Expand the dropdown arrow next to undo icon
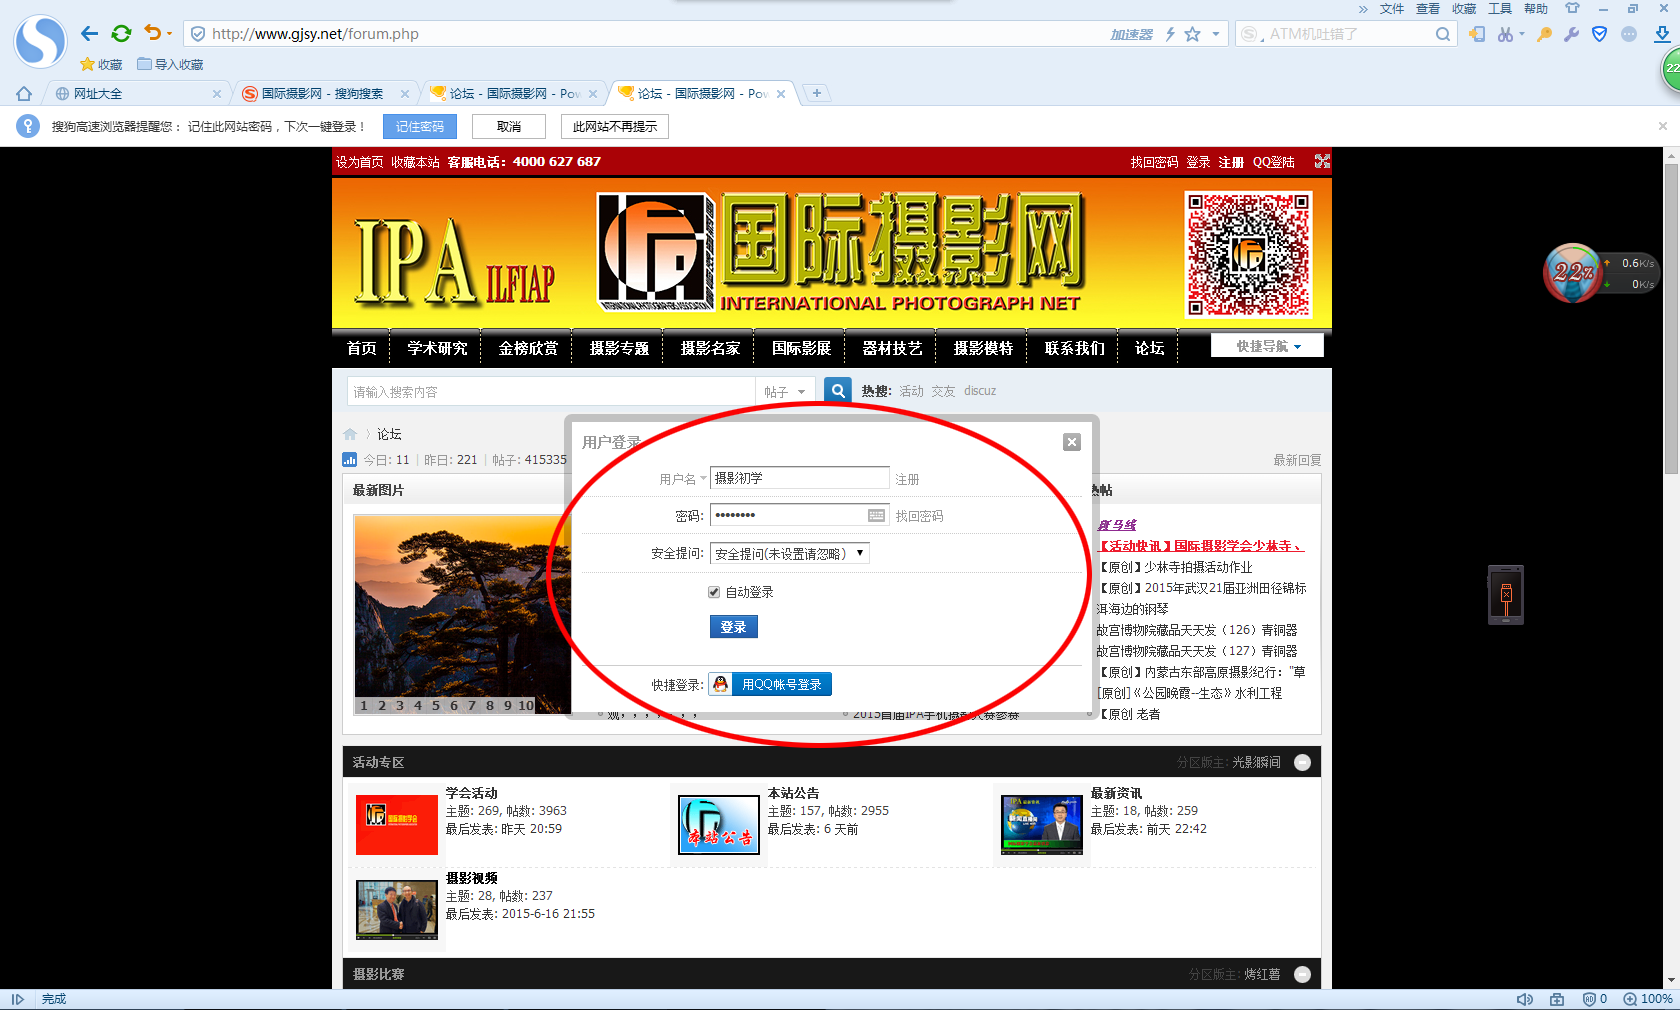This screenshot has height=1010, width=1680. 170,34
